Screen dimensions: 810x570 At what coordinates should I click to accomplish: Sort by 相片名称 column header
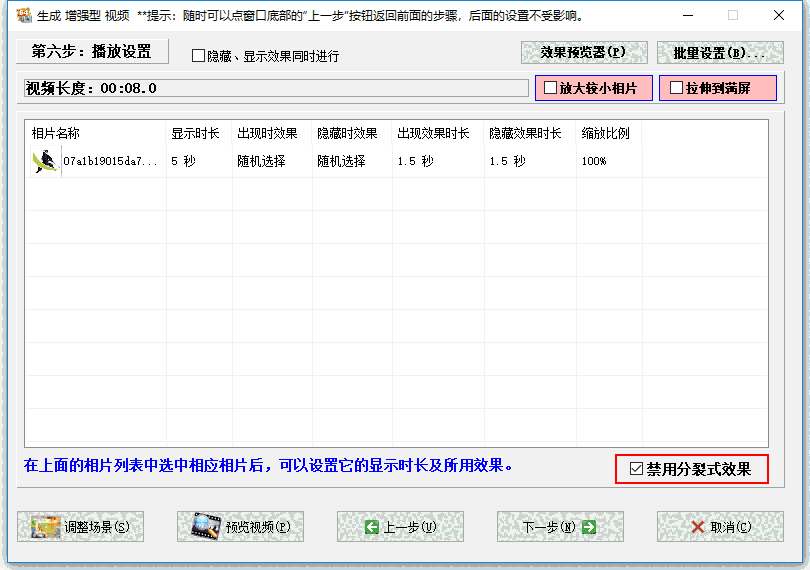tap(96, 133)
